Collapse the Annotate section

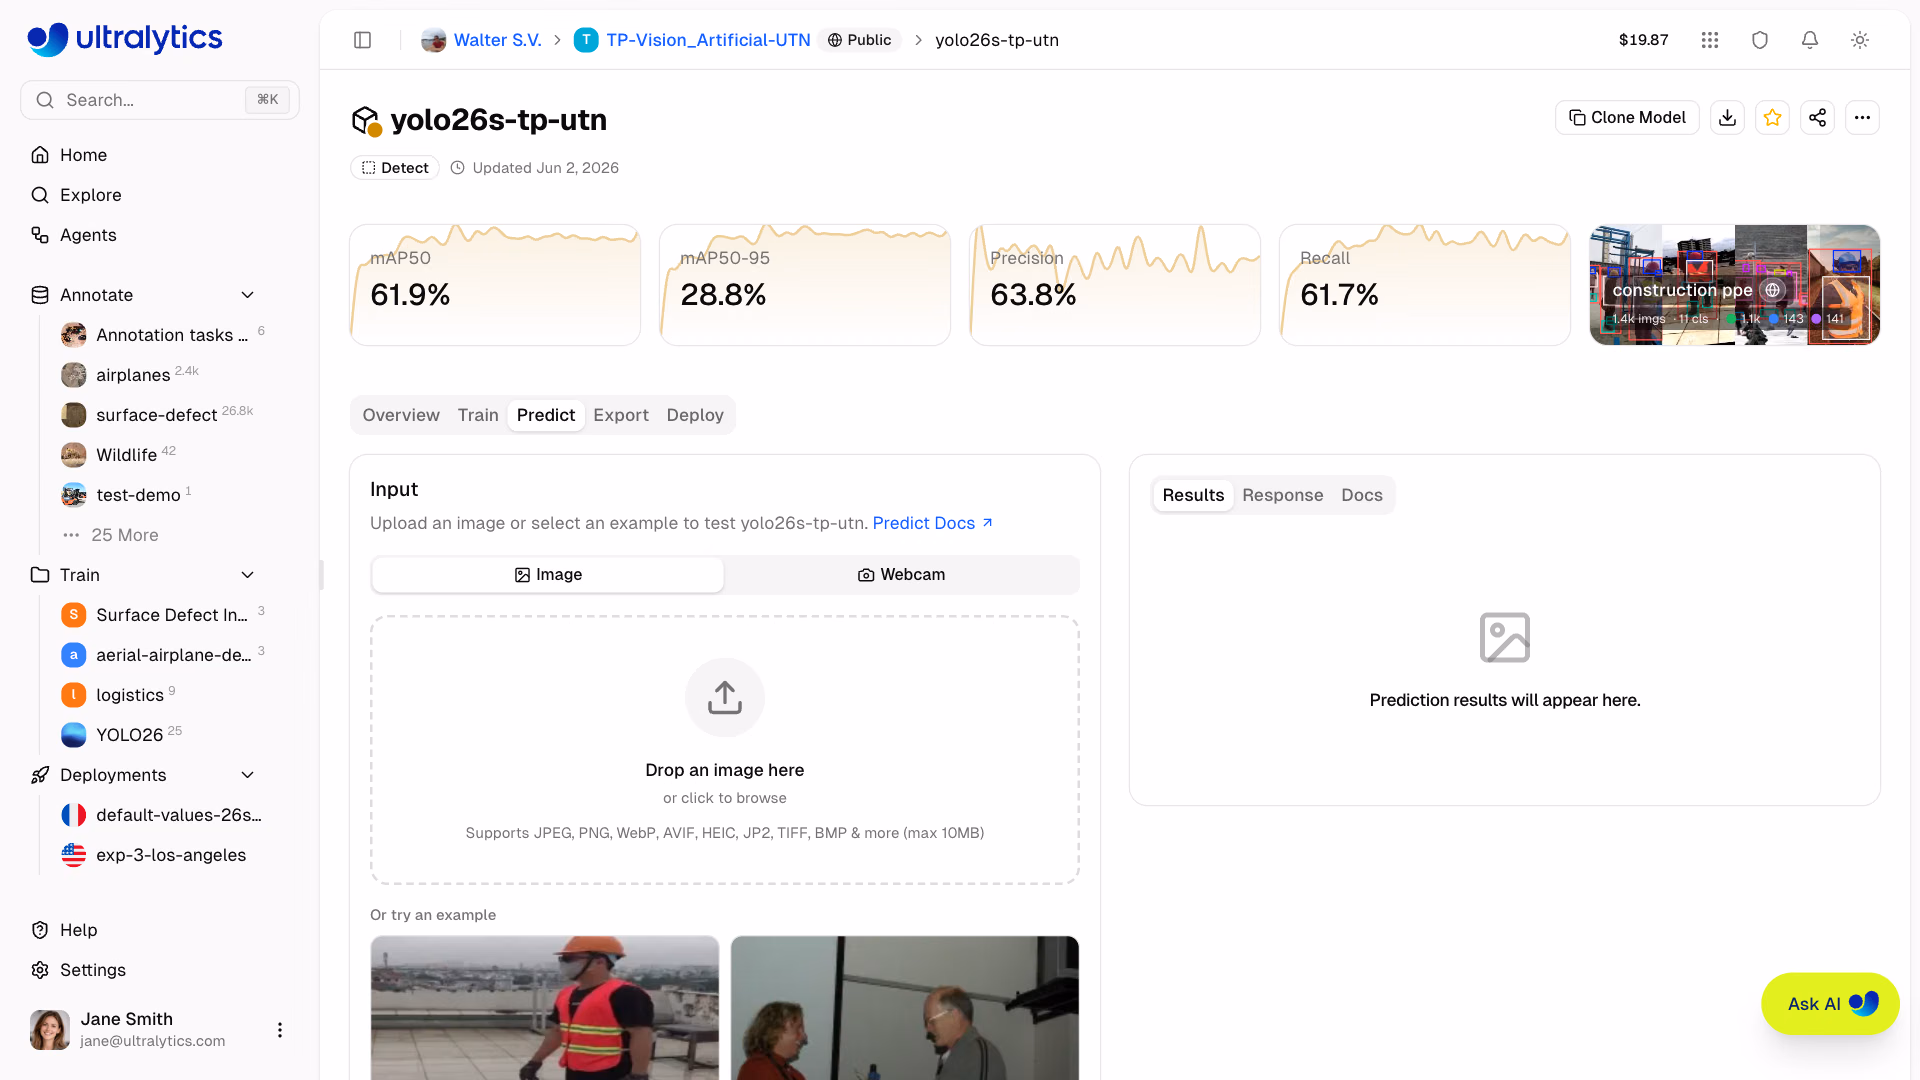click(x=248, y=295)
